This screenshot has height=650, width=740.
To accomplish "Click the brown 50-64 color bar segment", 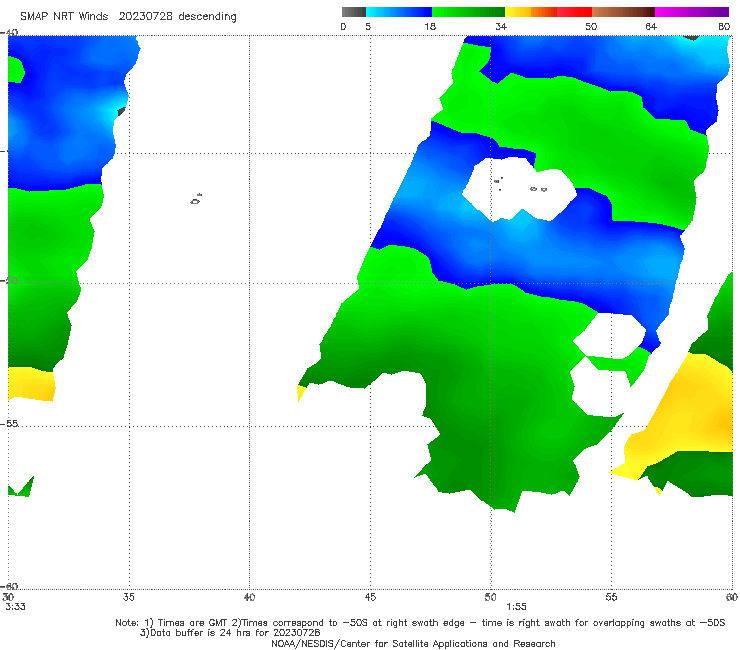I will pos(623,12).
